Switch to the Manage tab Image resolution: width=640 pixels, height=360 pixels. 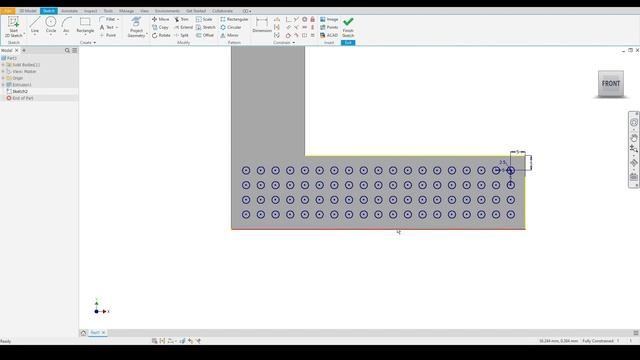(127, 11)
